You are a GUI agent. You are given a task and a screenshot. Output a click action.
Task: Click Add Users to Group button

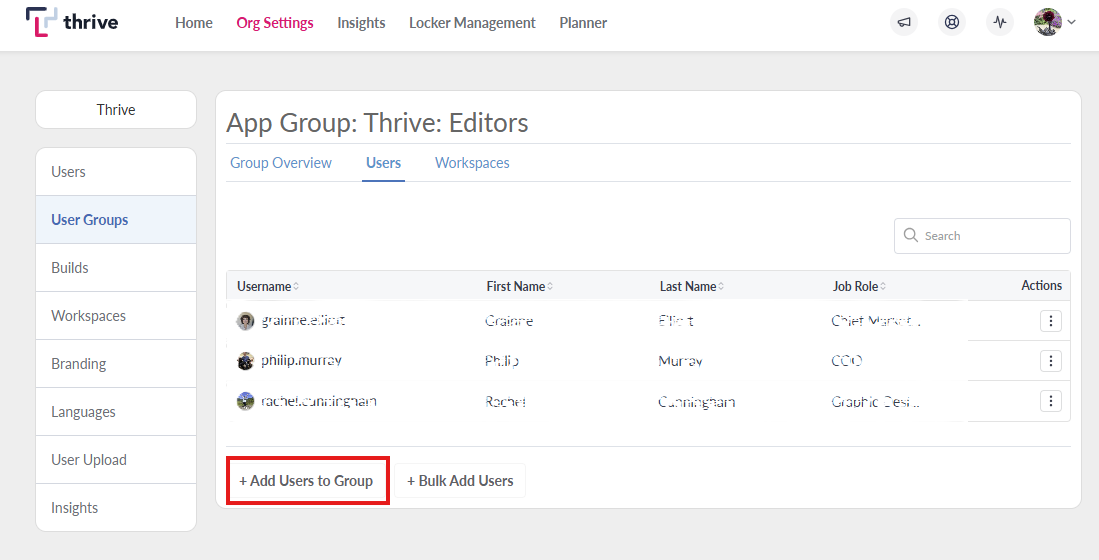pos(307,481)
